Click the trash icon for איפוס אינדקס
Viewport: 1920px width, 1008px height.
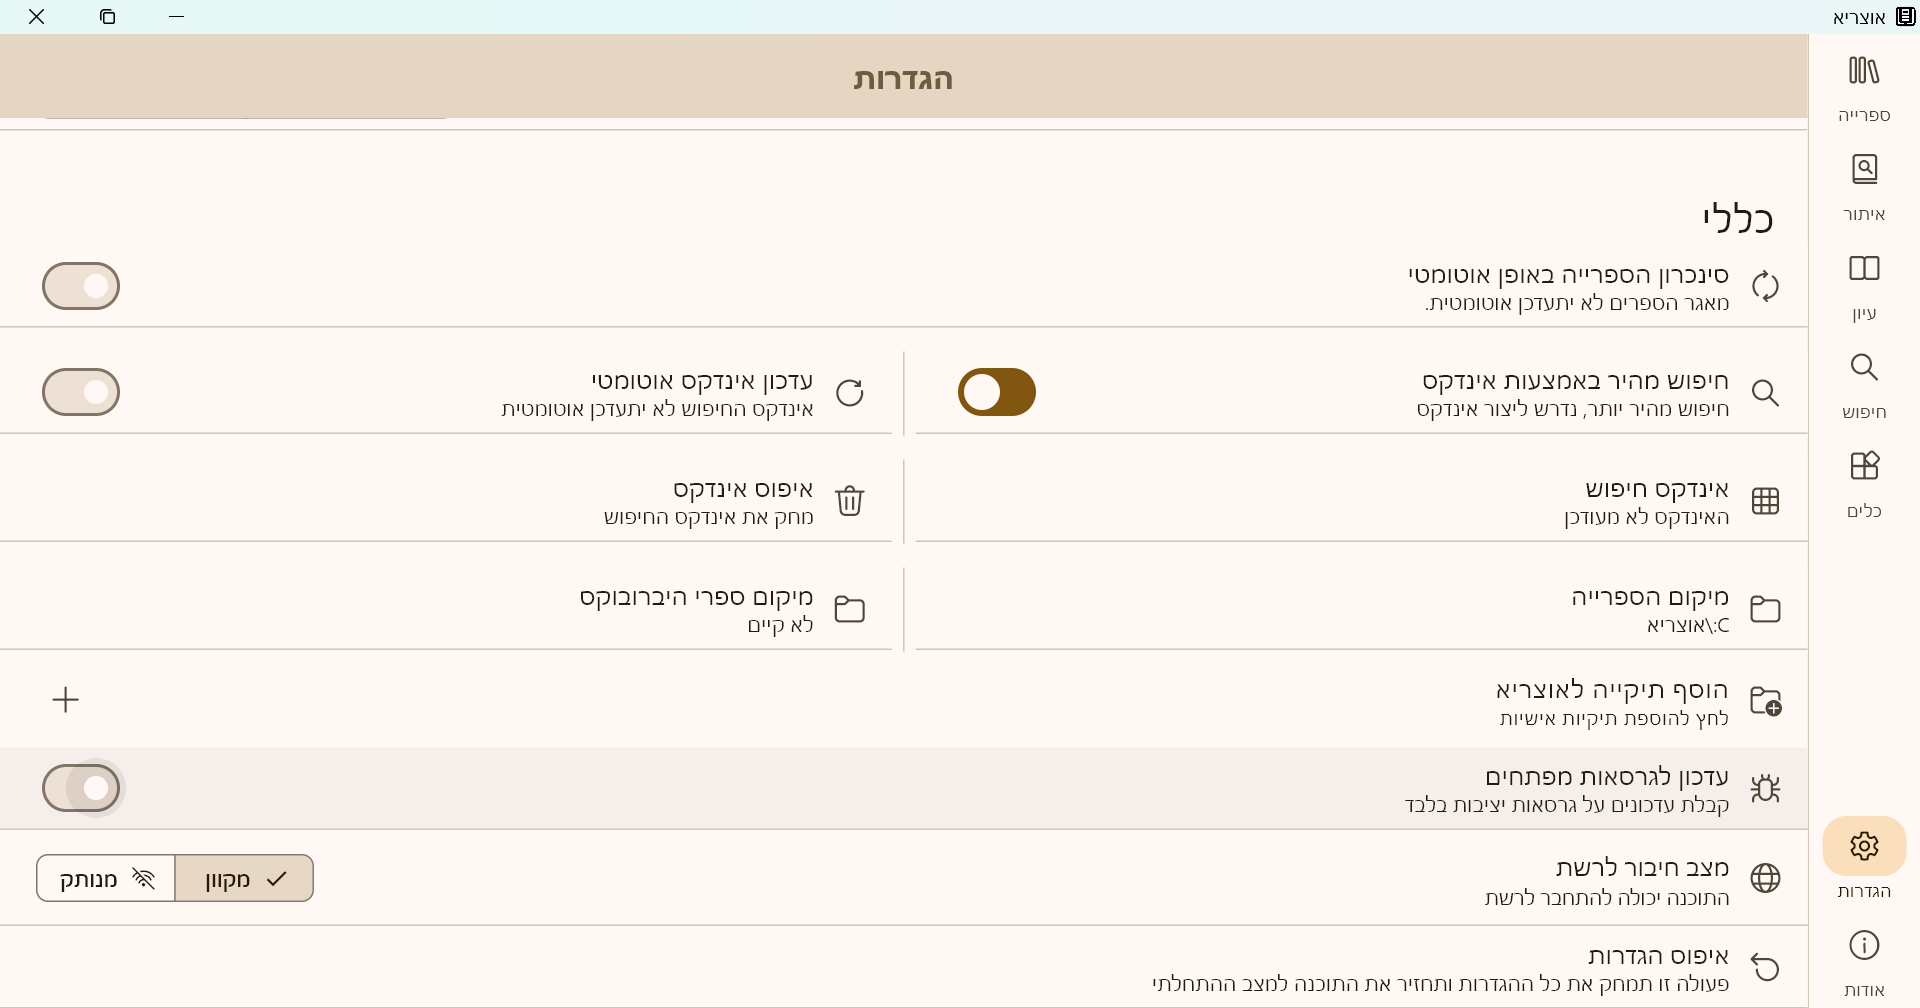click(x=850, y=501)
